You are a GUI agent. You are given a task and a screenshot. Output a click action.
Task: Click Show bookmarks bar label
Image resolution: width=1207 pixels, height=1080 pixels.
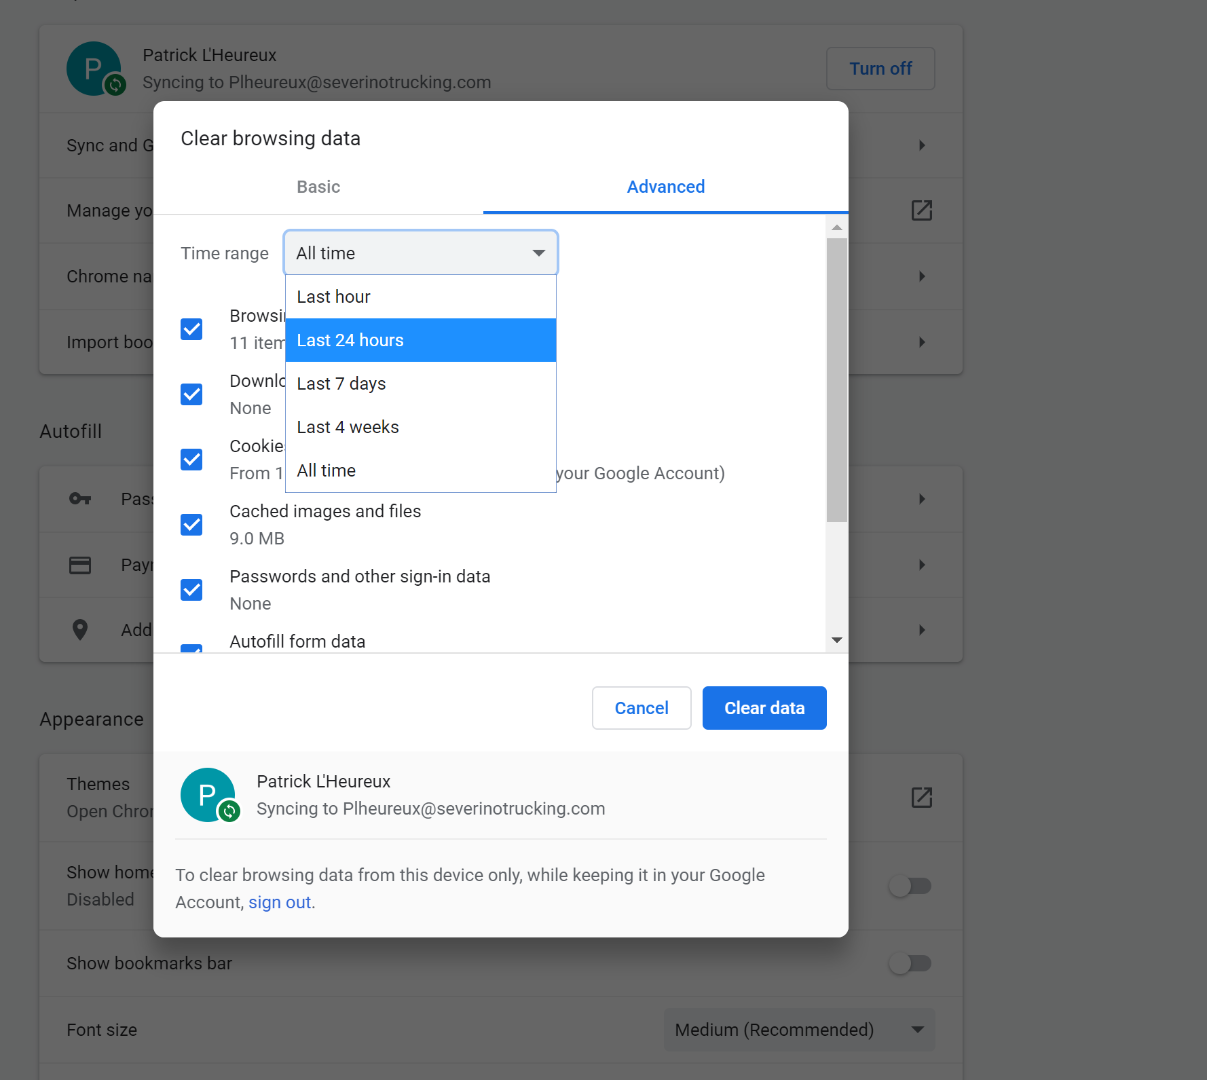[x=149, y=963]
